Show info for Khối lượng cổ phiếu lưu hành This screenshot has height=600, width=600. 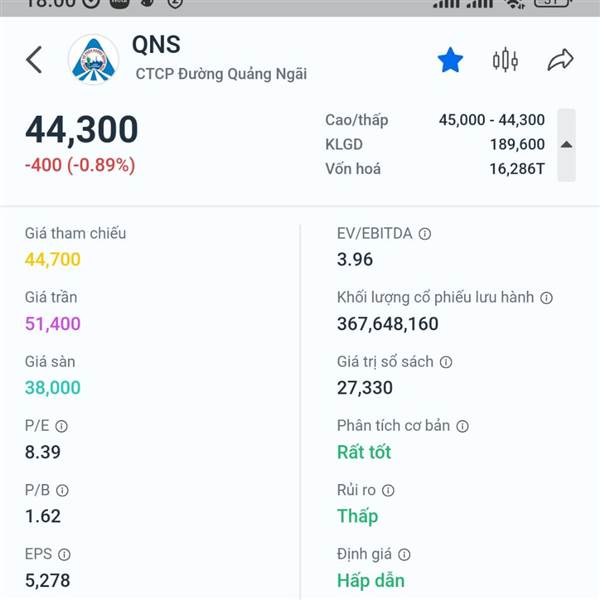(547, 298)
